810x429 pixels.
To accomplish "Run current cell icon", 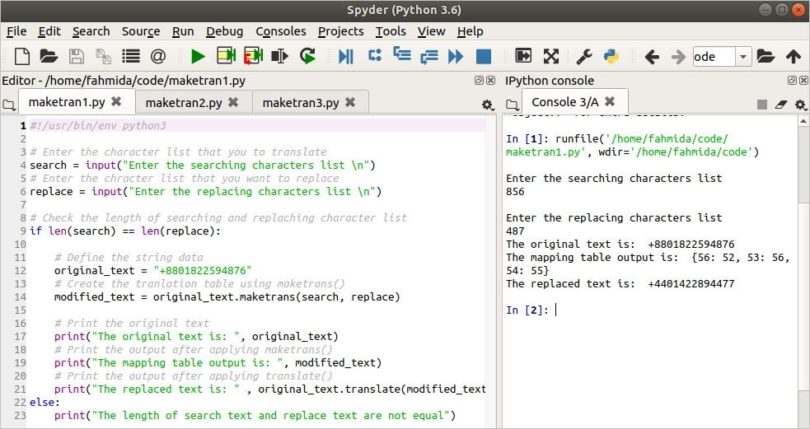I will [226, 56].
